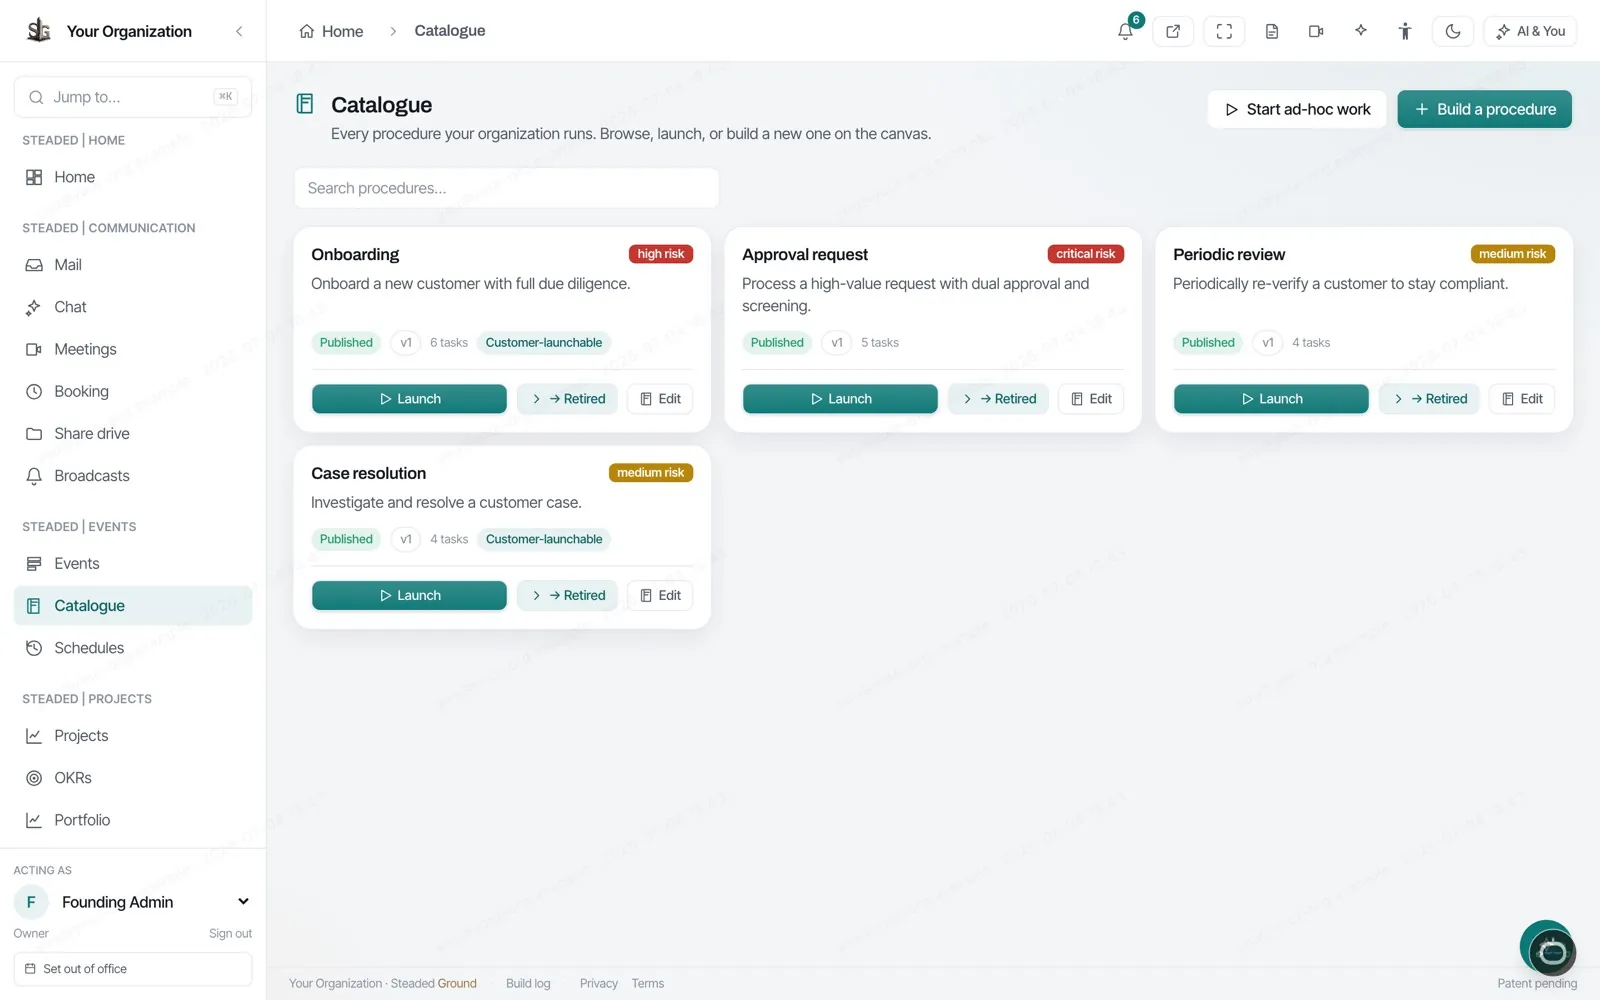
Task: Open Broadcasts in the sidebar
Action: [133, 476]
